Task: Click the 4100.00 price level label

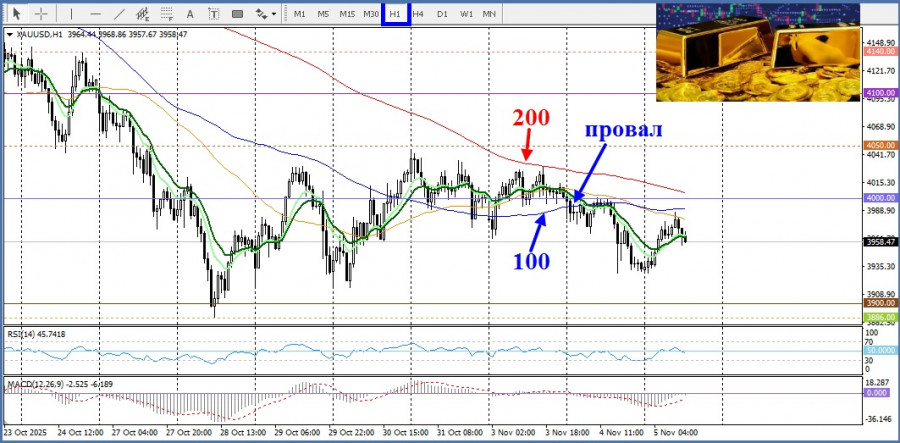Action: (879, 93)
